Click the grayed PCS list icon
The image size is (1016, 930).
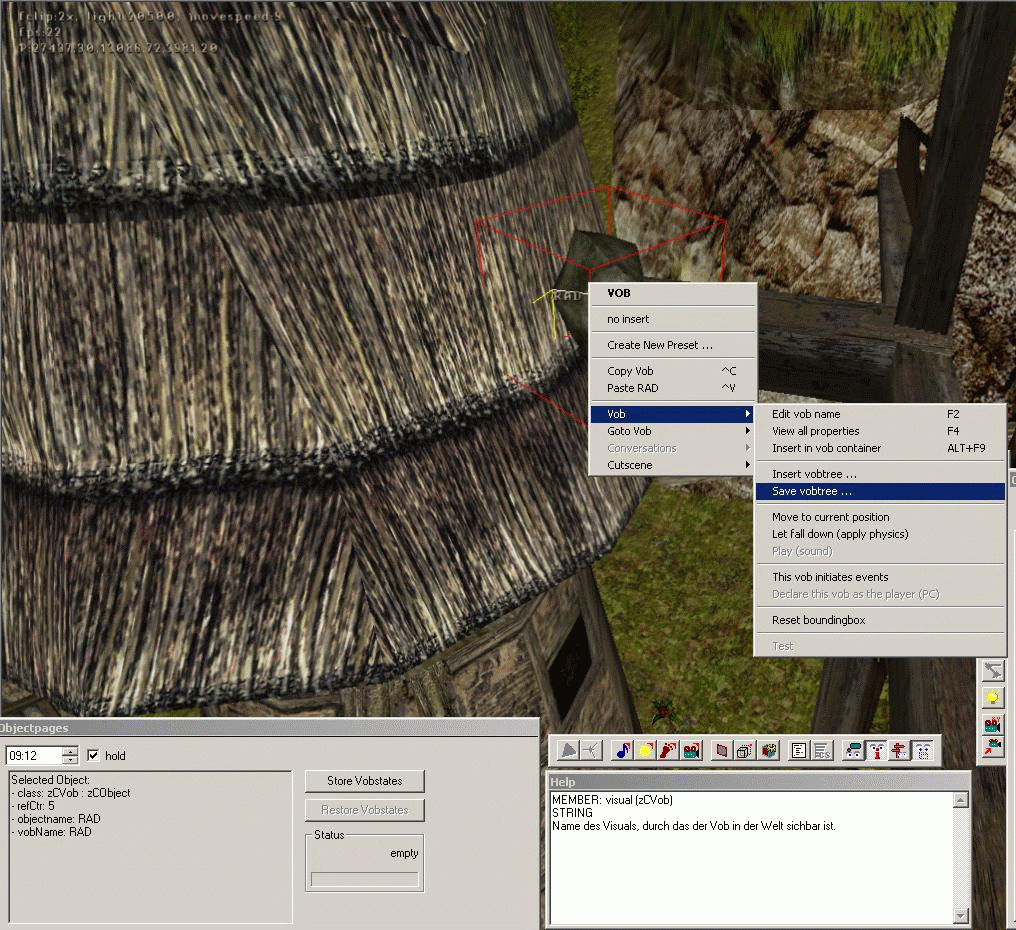point(822,750)
